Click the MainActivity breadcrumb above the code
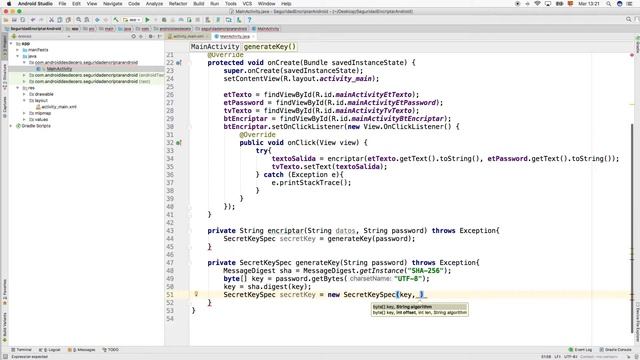 (215, 47)
